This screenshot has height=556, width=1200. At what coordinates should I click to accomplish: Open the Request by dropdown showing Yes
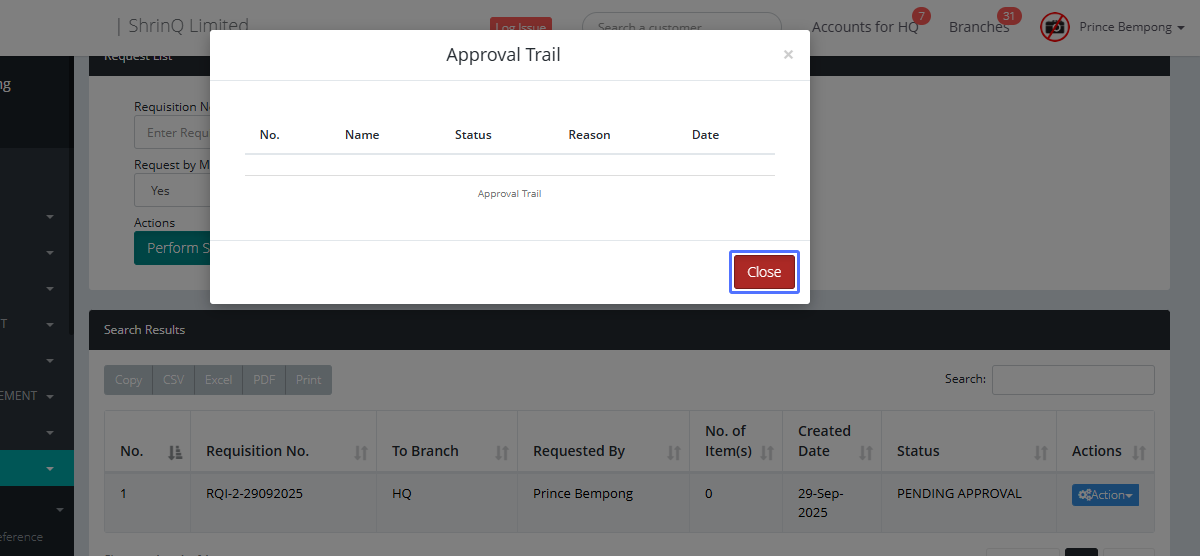pyautogui.click(x=172, y=190)
